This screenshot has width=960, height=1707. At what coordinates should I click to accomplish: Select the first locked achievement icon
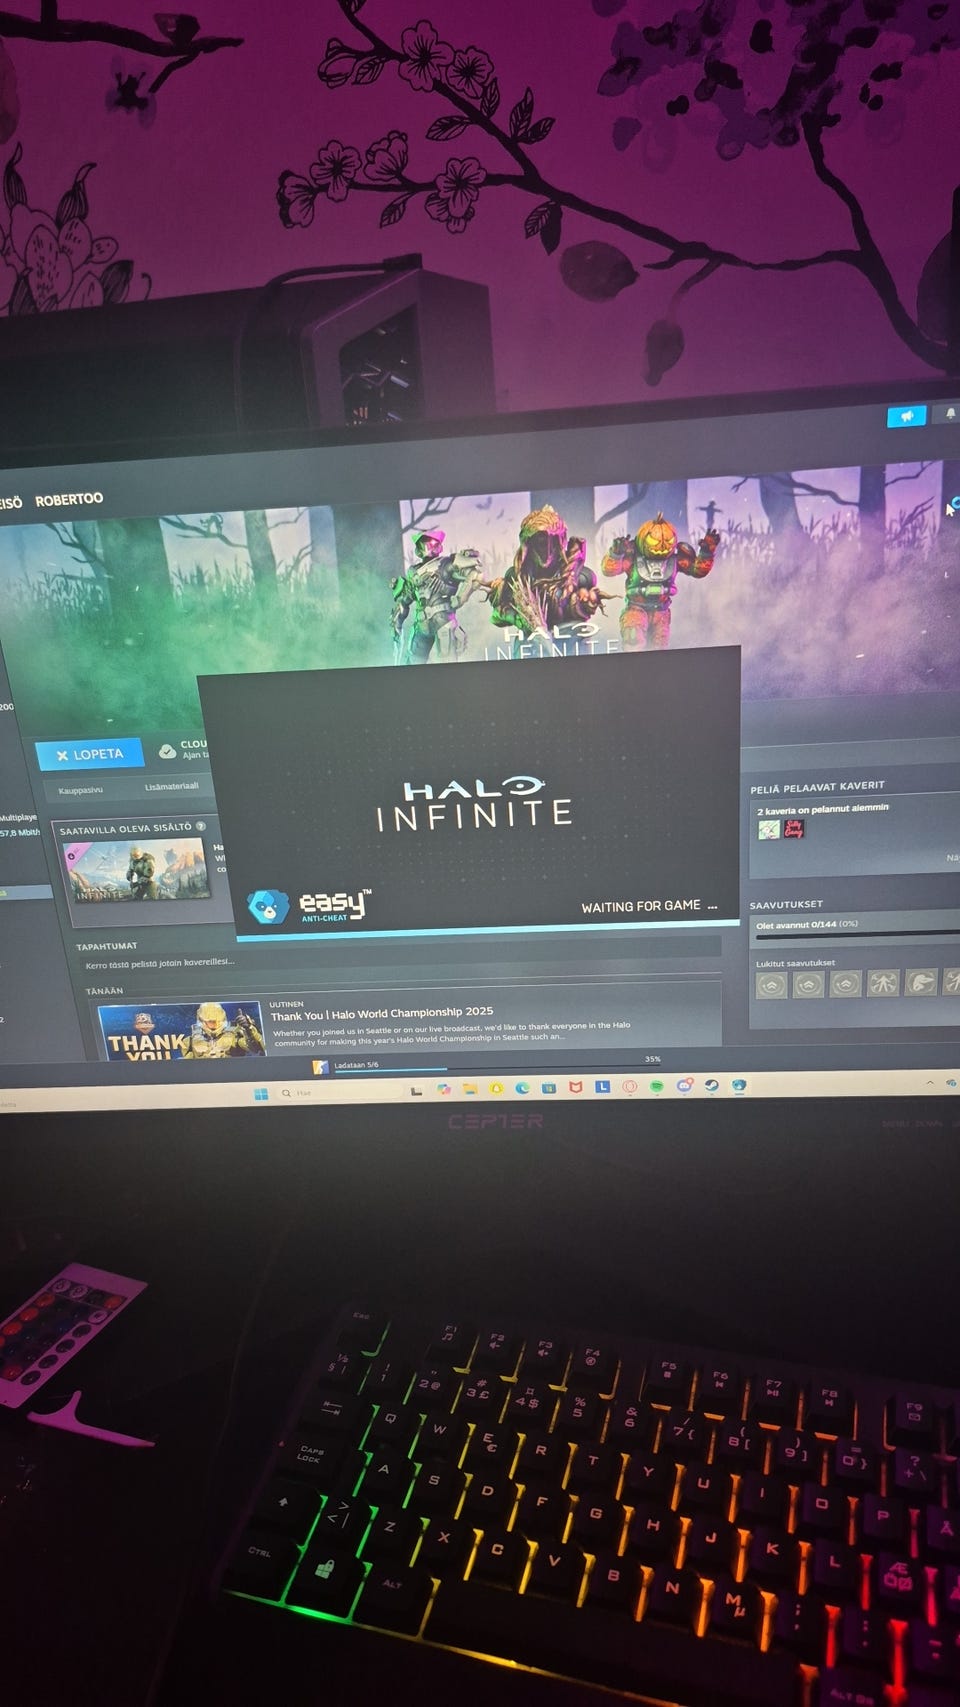coord(771,987)
